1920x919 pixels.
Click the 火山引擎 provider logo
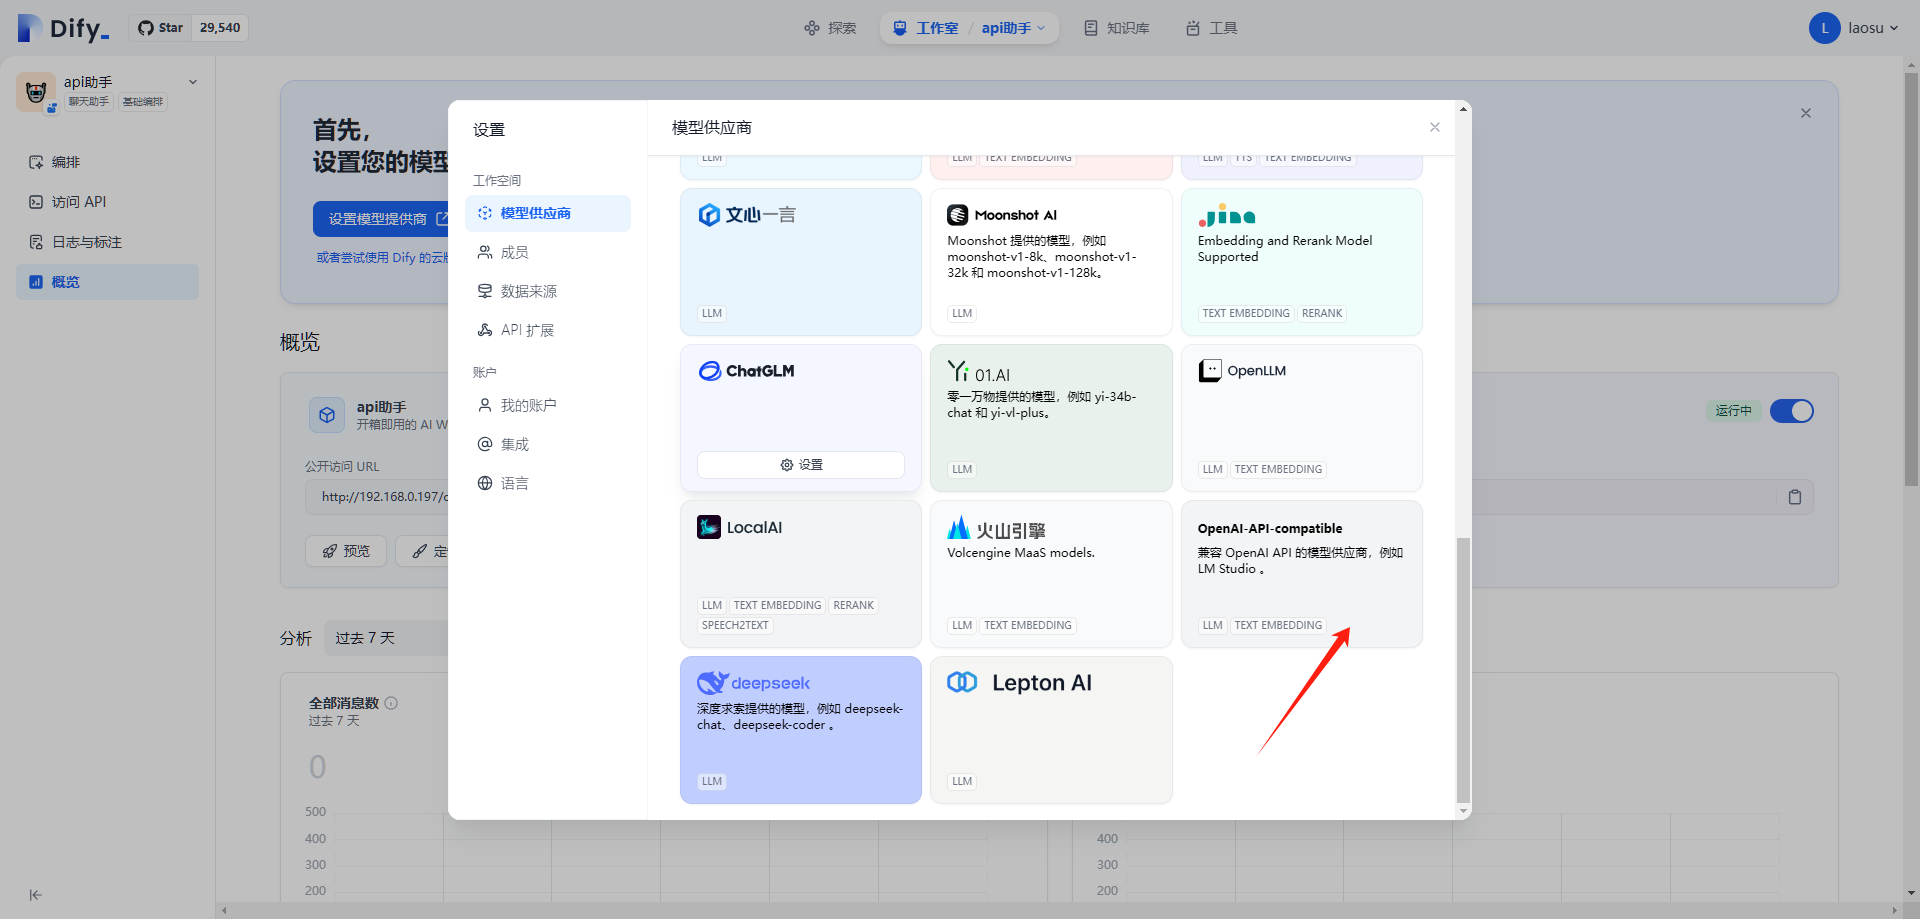[996, 528]
